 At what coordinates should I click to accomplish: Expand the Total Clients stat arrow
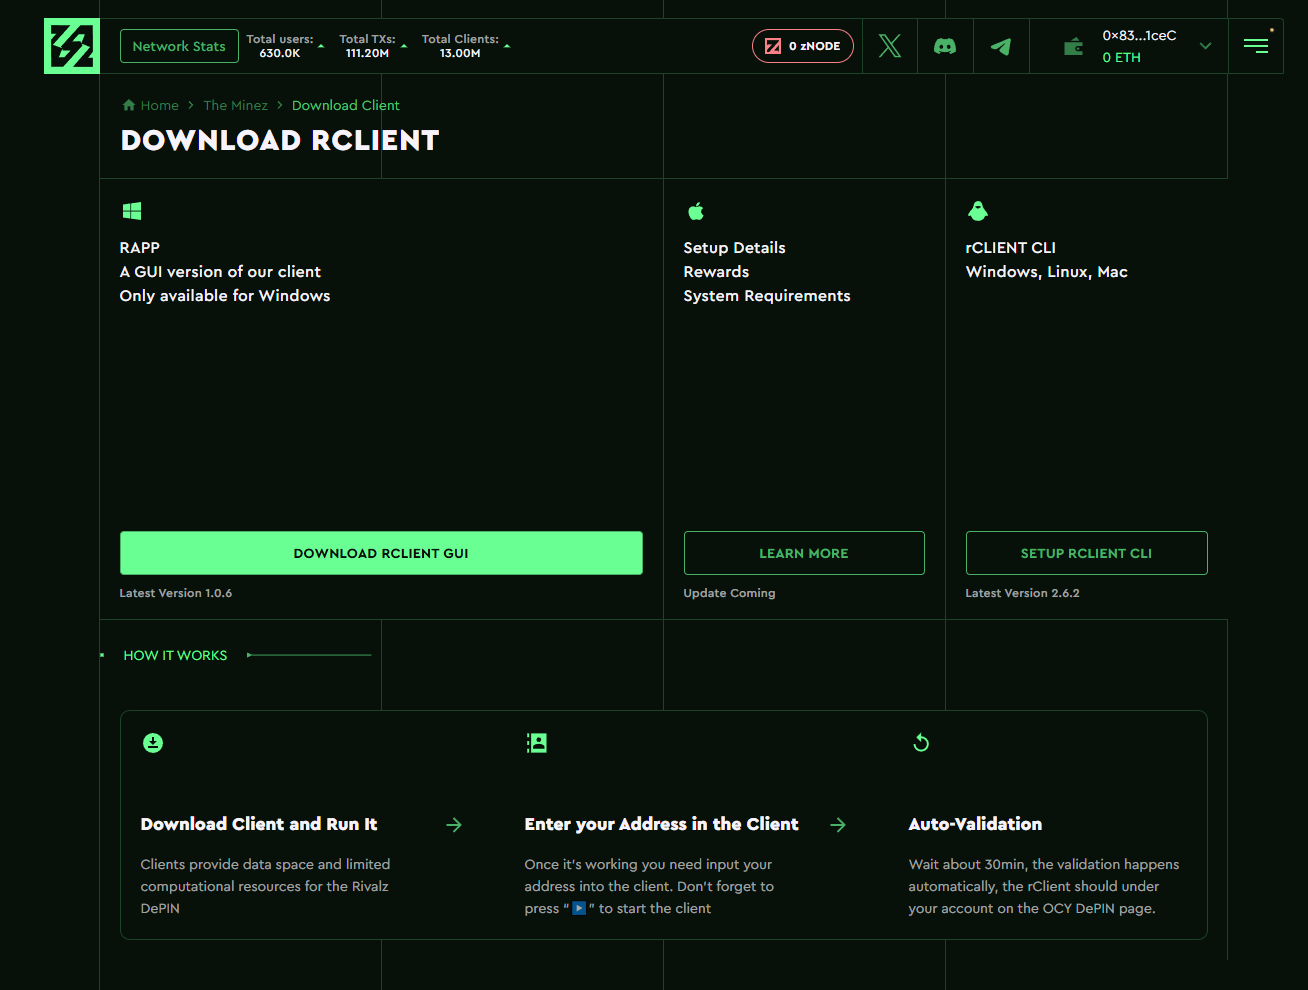(x=507, y=46)
